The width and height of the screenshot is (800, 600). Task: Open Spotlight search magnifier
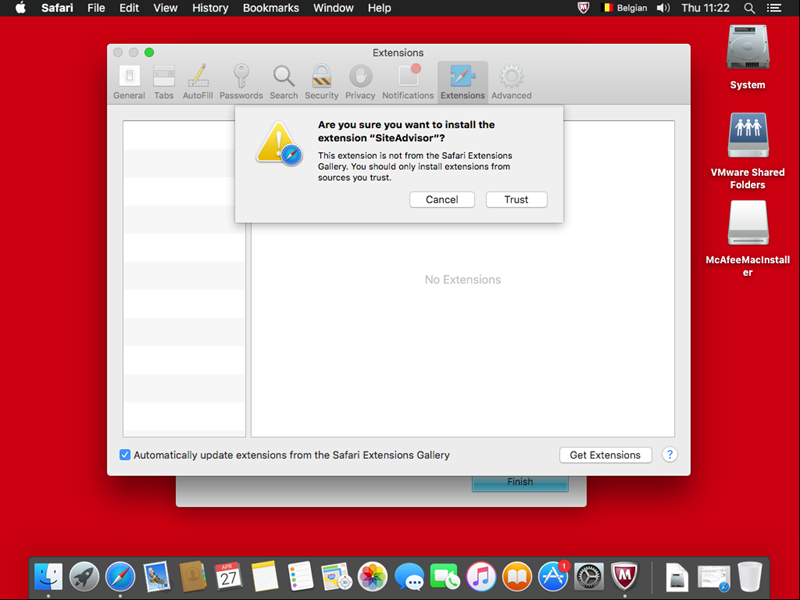pyautogui.click(x=749, y=8)
